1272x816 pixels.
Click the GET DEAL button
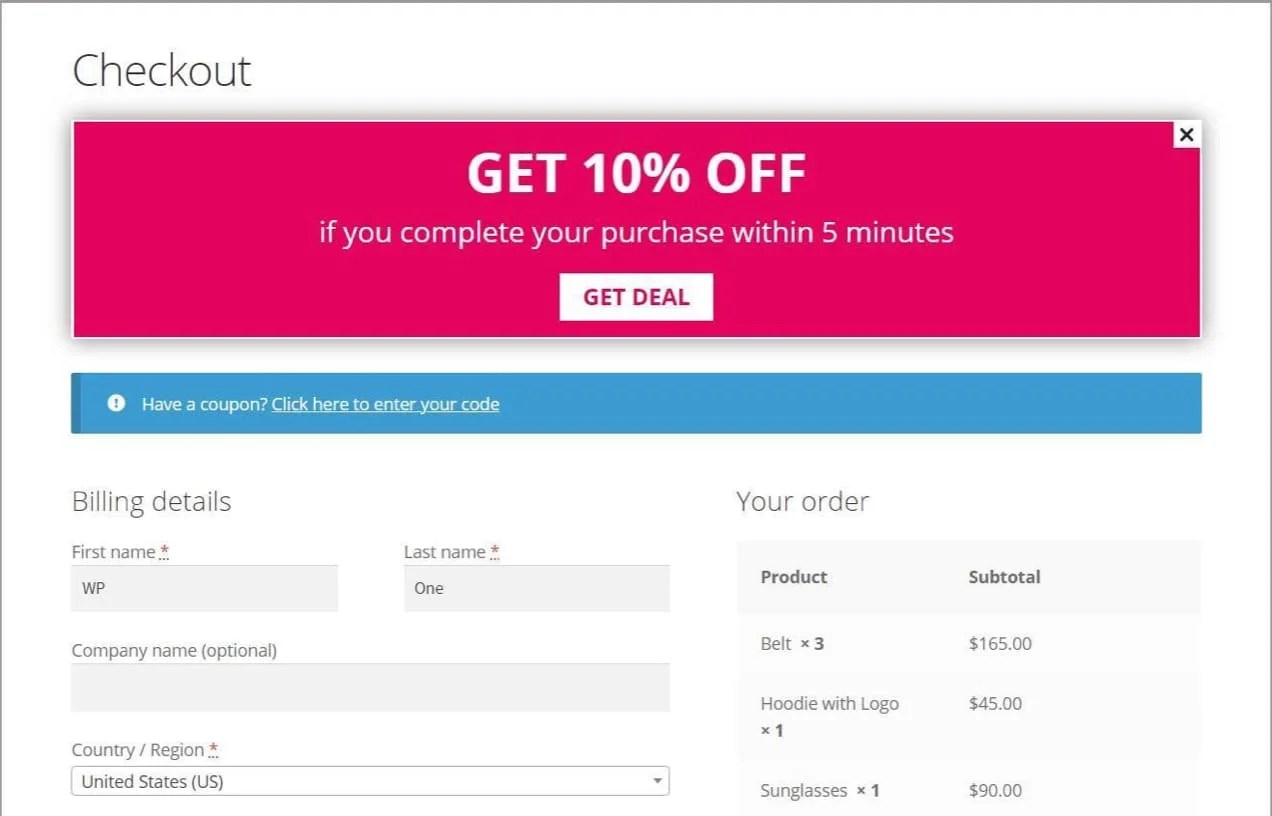pyautogui.click(x=636, y=296)
